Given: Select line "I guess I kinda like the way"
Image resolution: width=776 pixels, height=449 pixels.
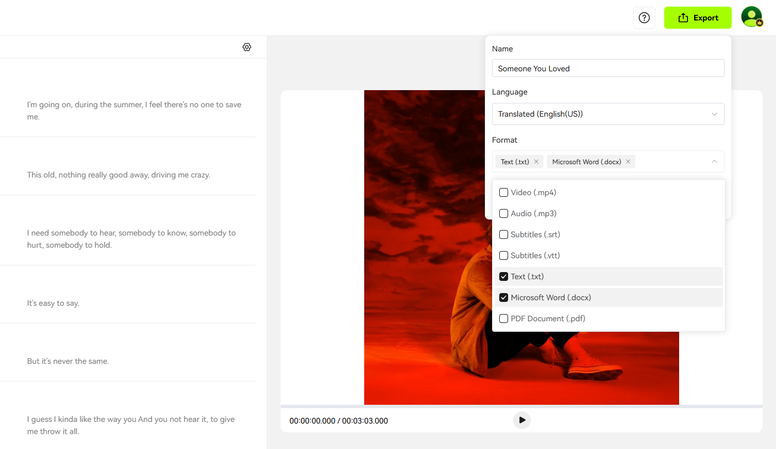Looking at the screenshot, I should (x=131, y=425).
